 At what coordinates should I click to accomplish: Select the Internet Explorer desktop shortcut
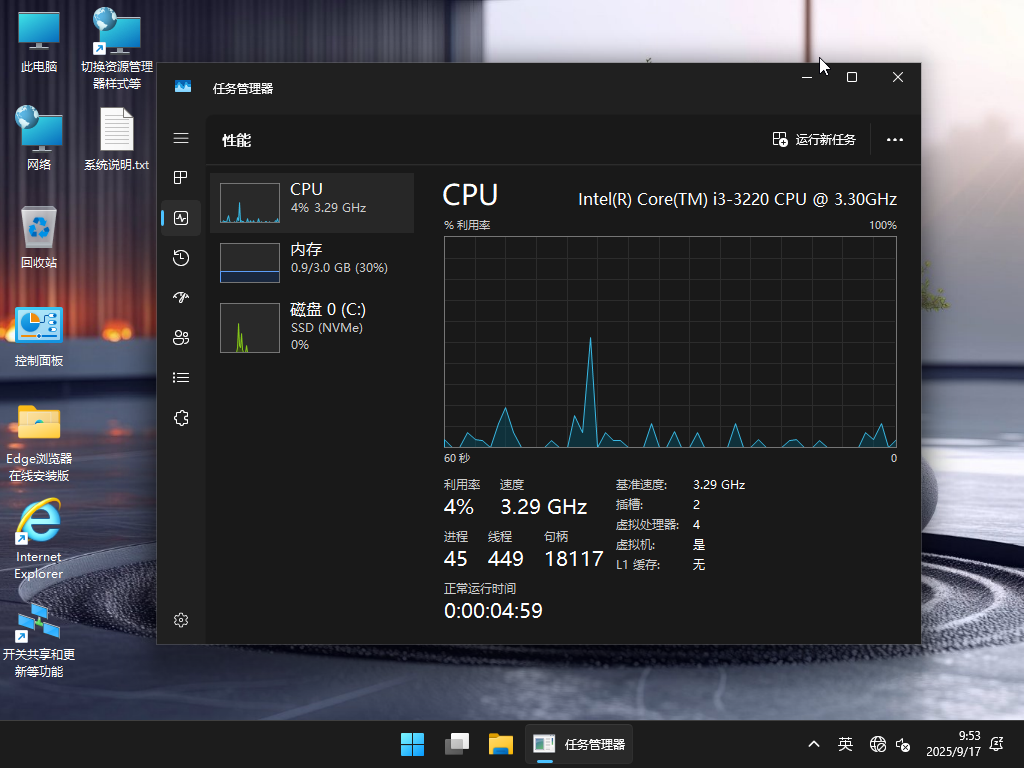point(39,539)
